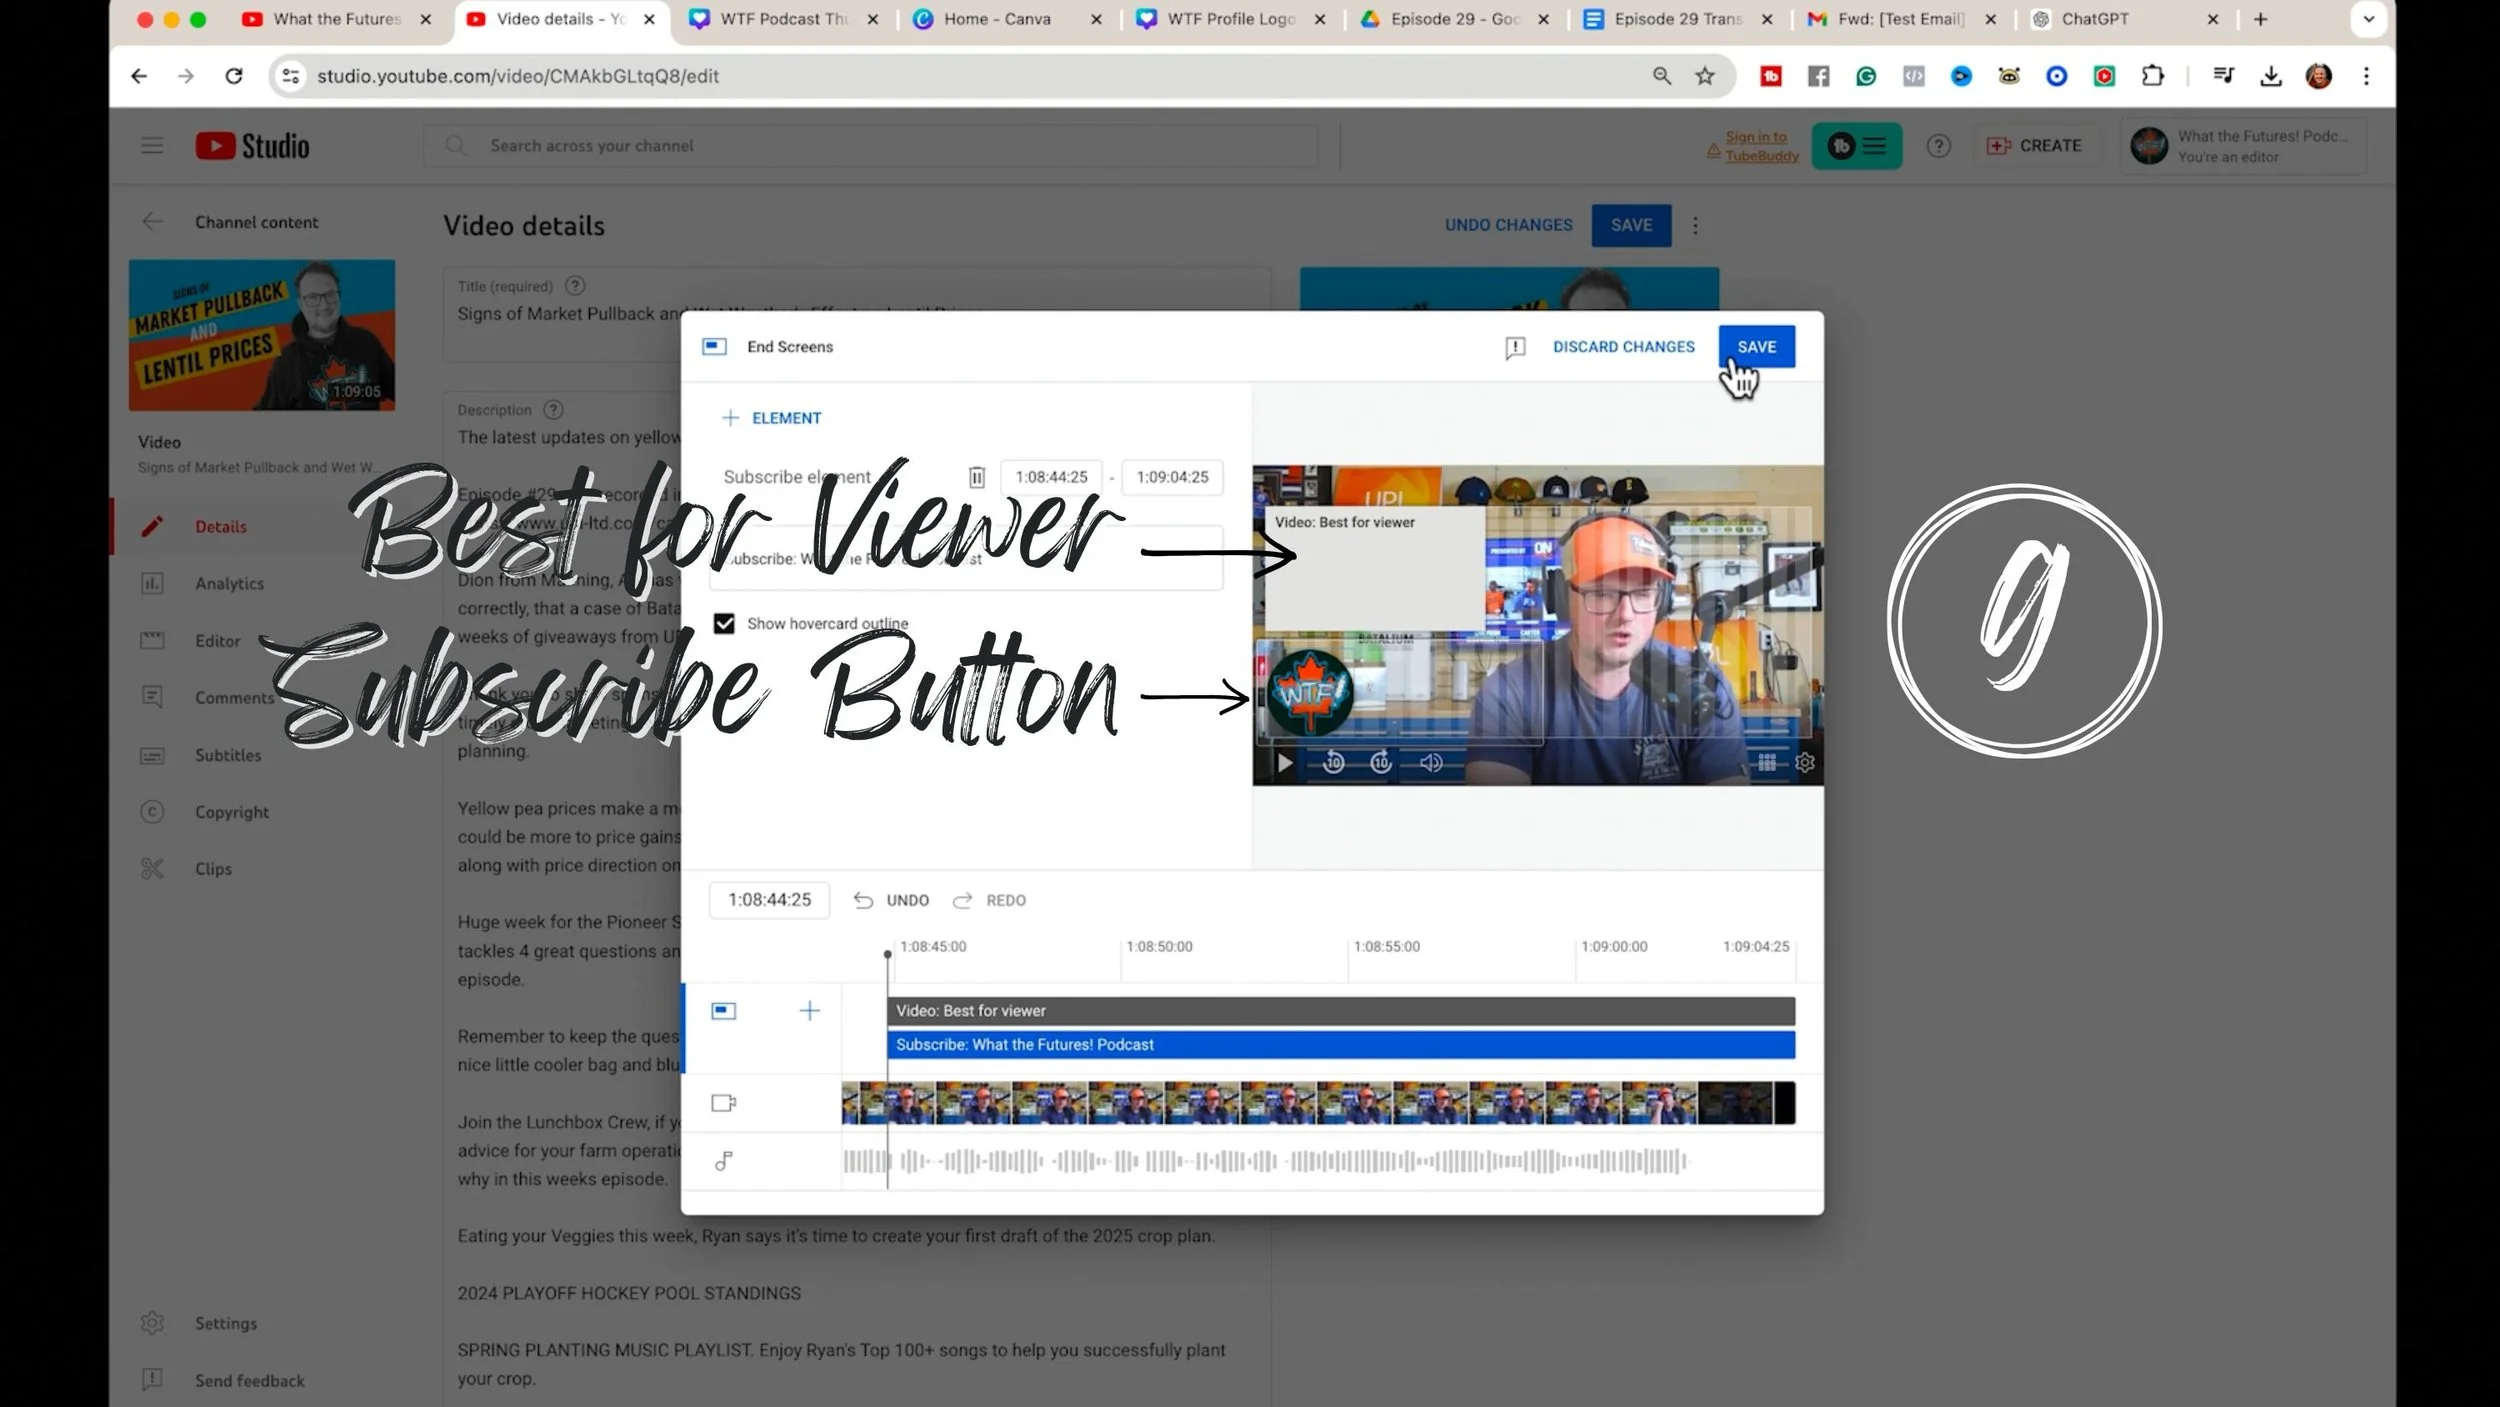Click the Video details Save button
Screen dimensions: 2500x1407
pyautogui.click(x=1631, y=225)
